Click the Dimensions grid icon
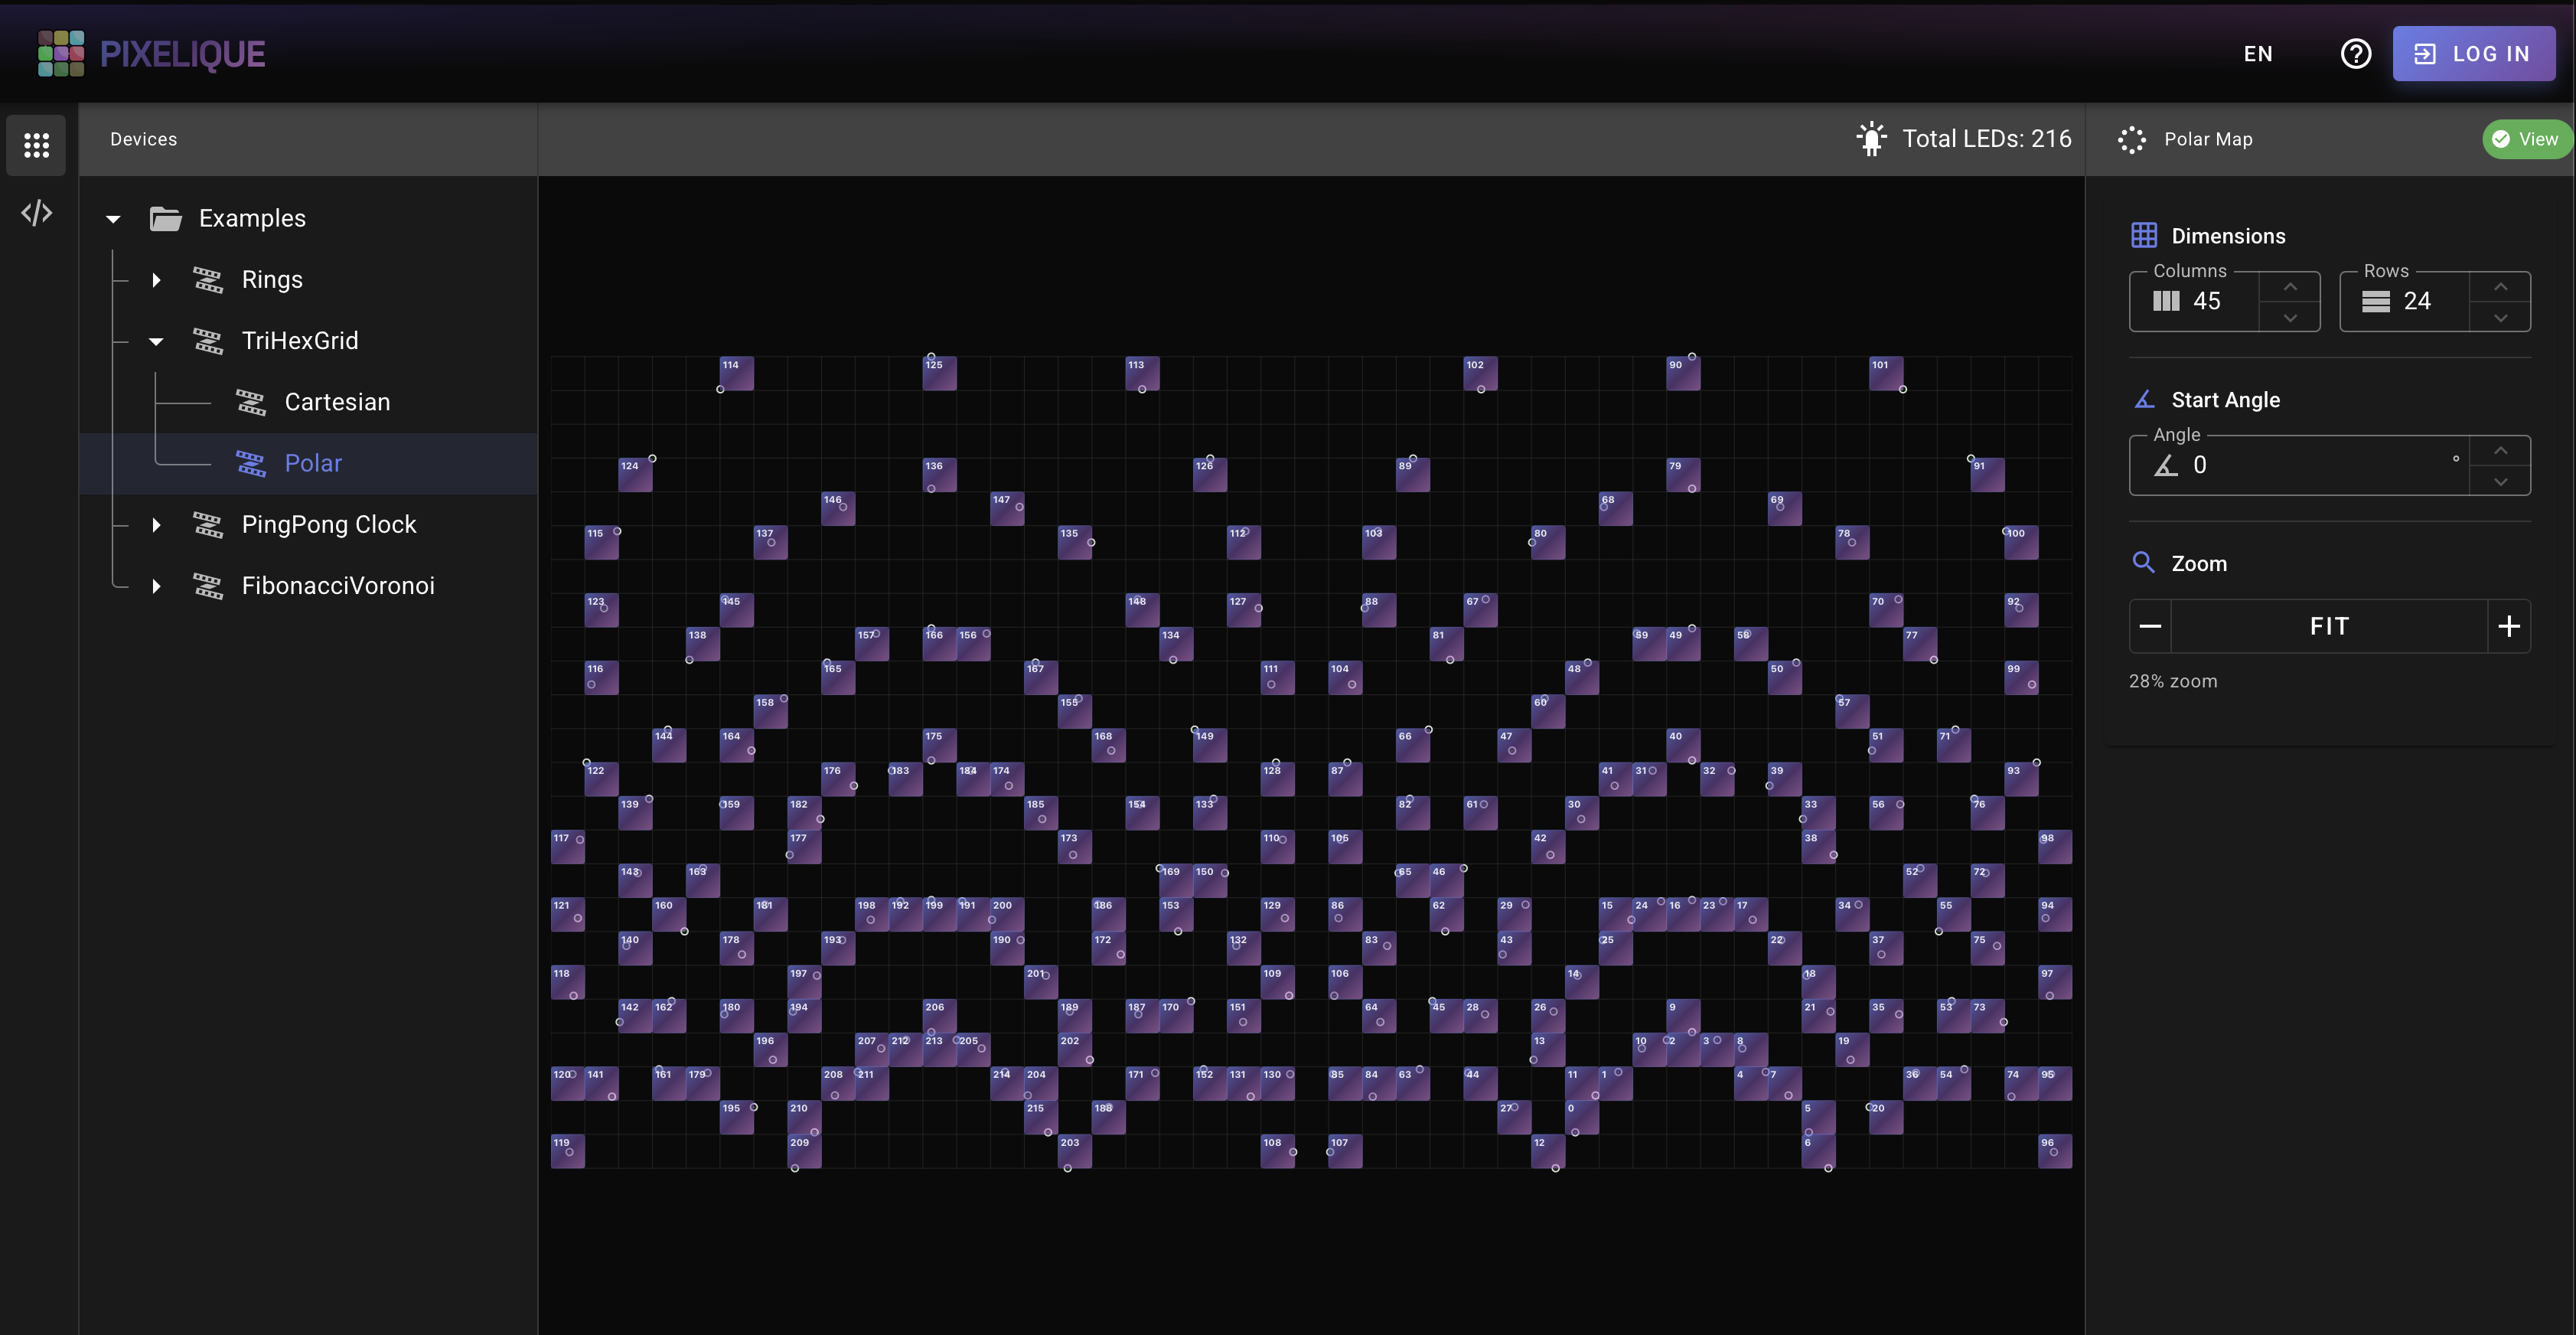 pyautogui.click(x=2144, y=234)
